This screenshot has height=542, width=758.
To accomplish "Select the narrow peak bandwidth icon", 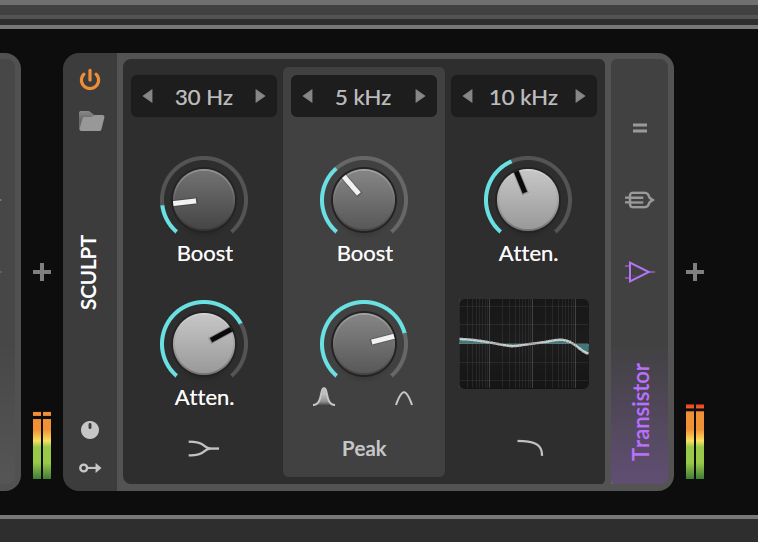I will 321,398.
